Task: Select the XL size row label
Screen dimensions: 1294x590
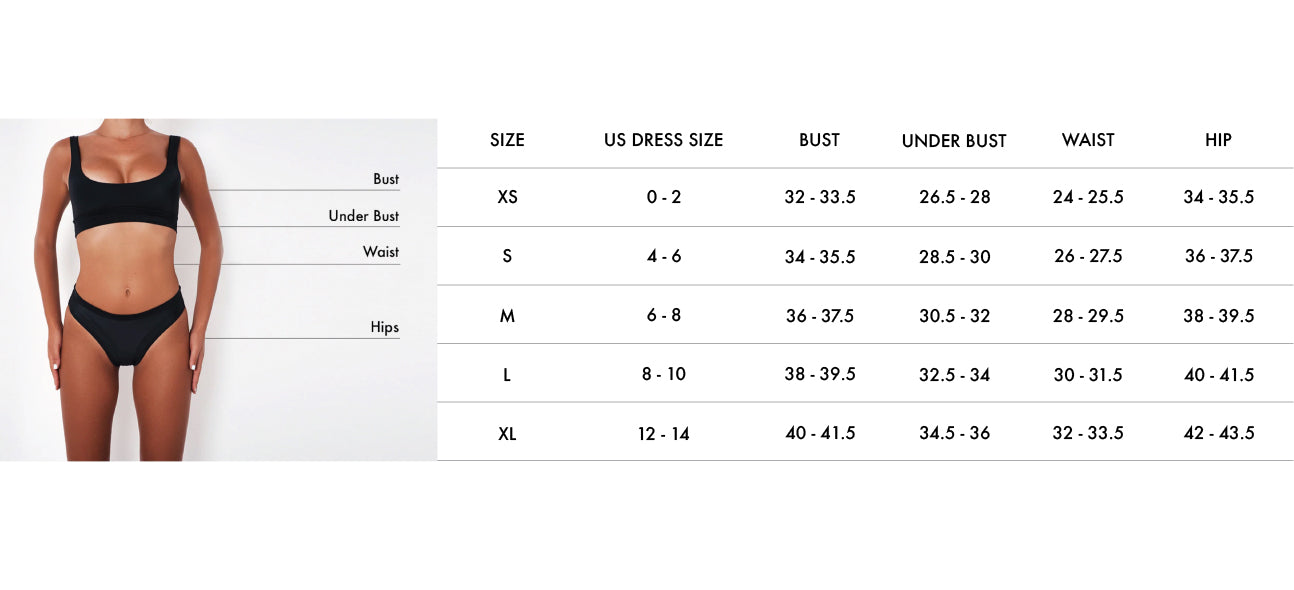Action: point(507,434)
